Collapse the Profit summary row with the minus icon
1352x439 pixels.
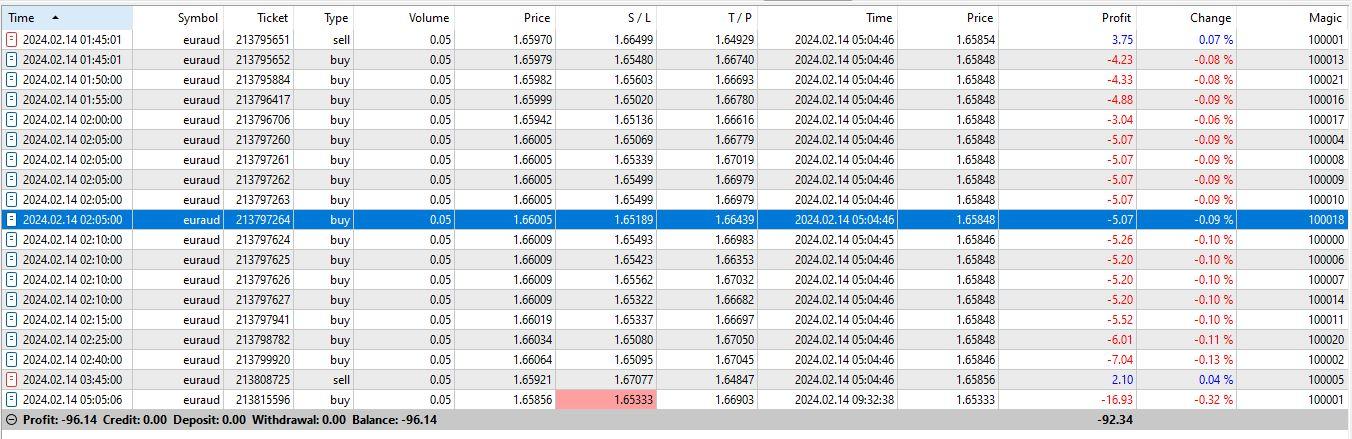[x=12, y=420]
